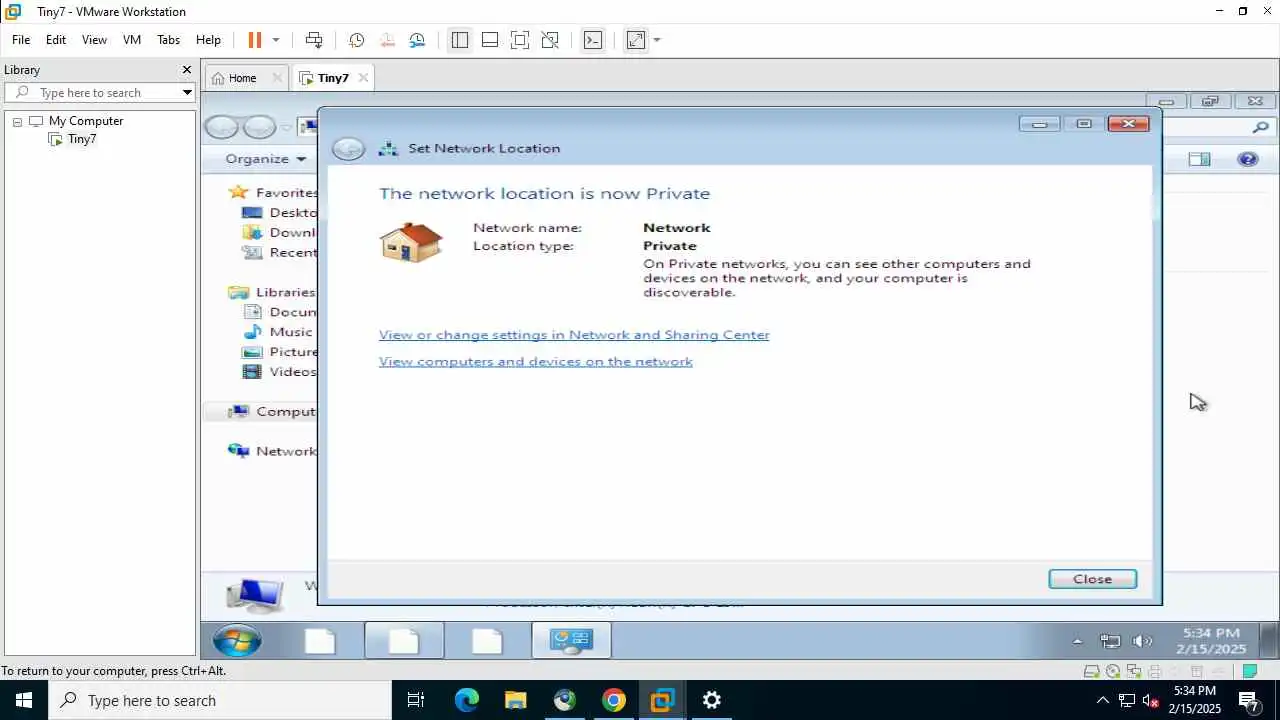
Task: Select Network in Explorer navigation pane
Action: [273, 451]
